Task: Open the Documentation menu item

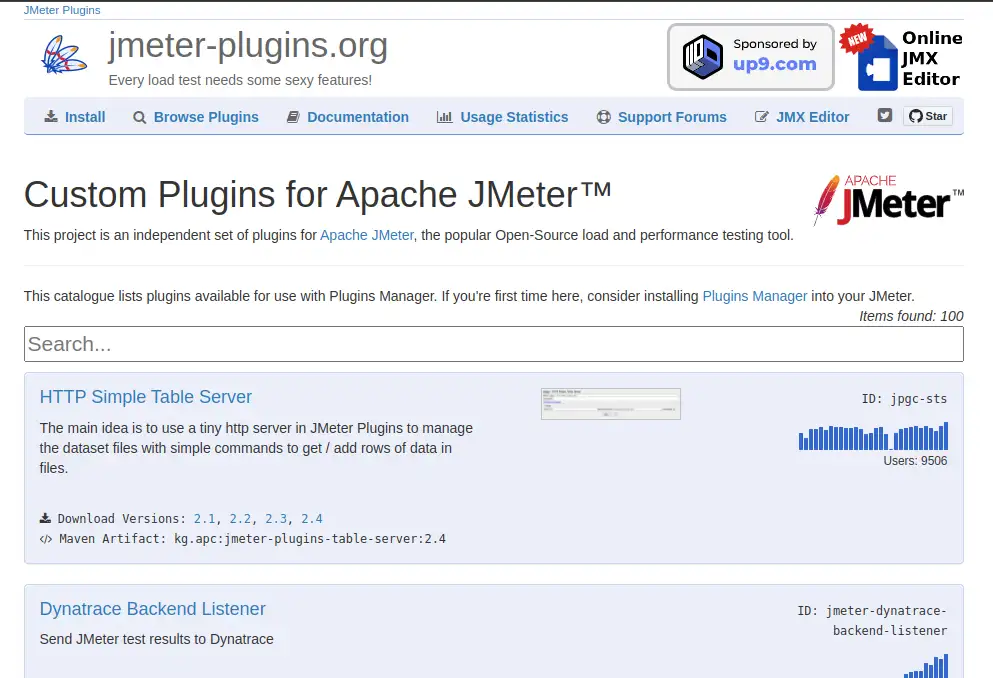Action: (x=358, y=117)
